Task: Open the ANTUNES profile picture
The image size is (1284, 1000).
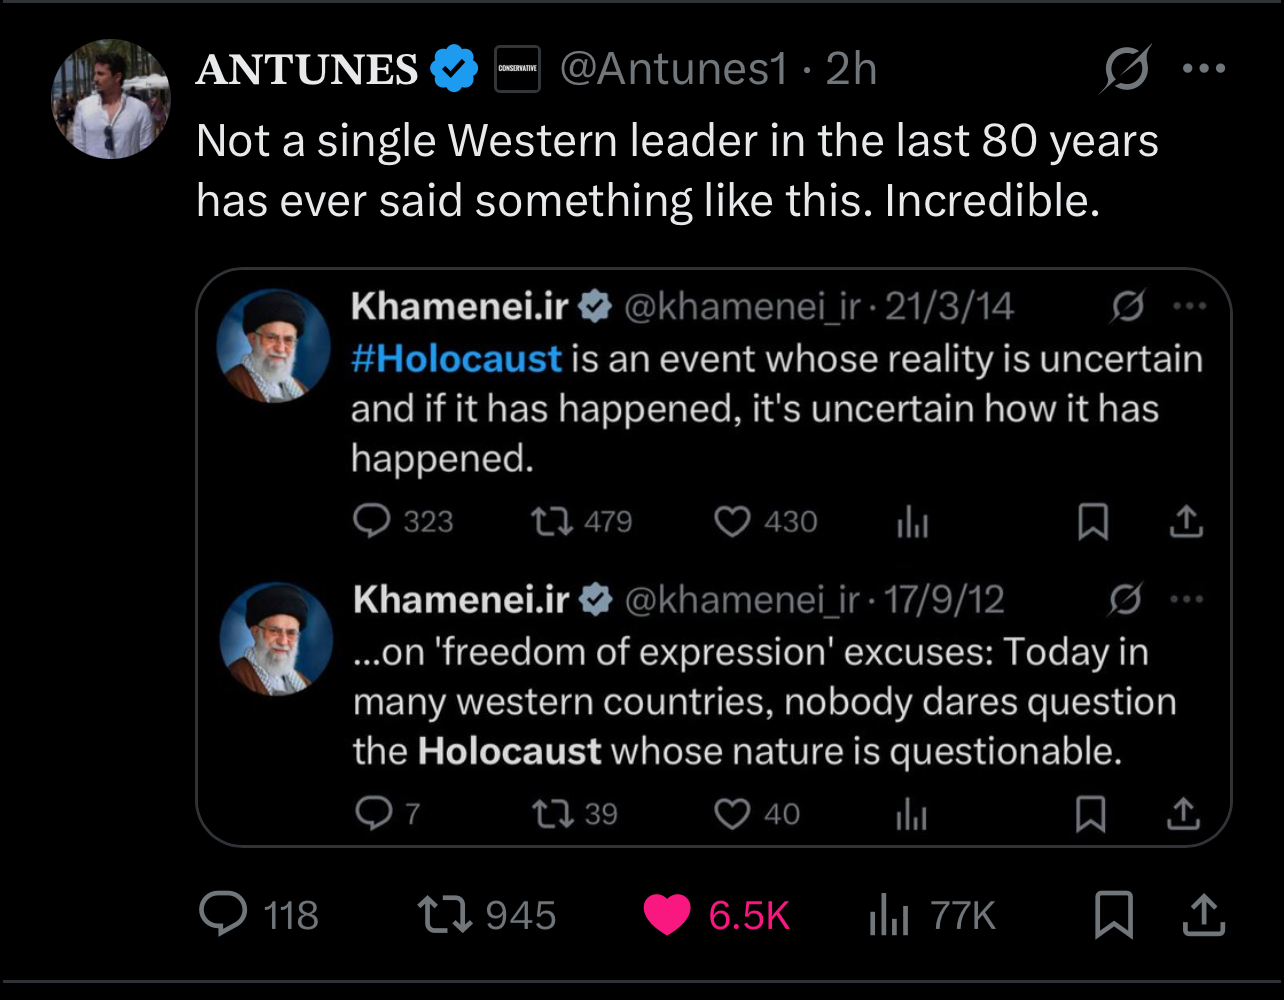Action: click(110, 99)
